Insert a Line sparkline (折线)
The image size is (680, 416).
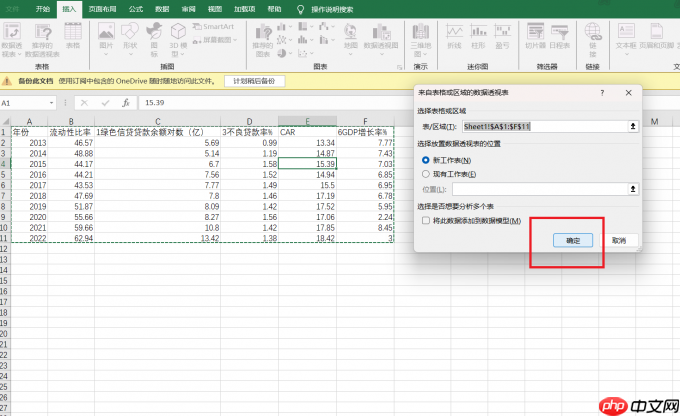[x=454, y=36]
